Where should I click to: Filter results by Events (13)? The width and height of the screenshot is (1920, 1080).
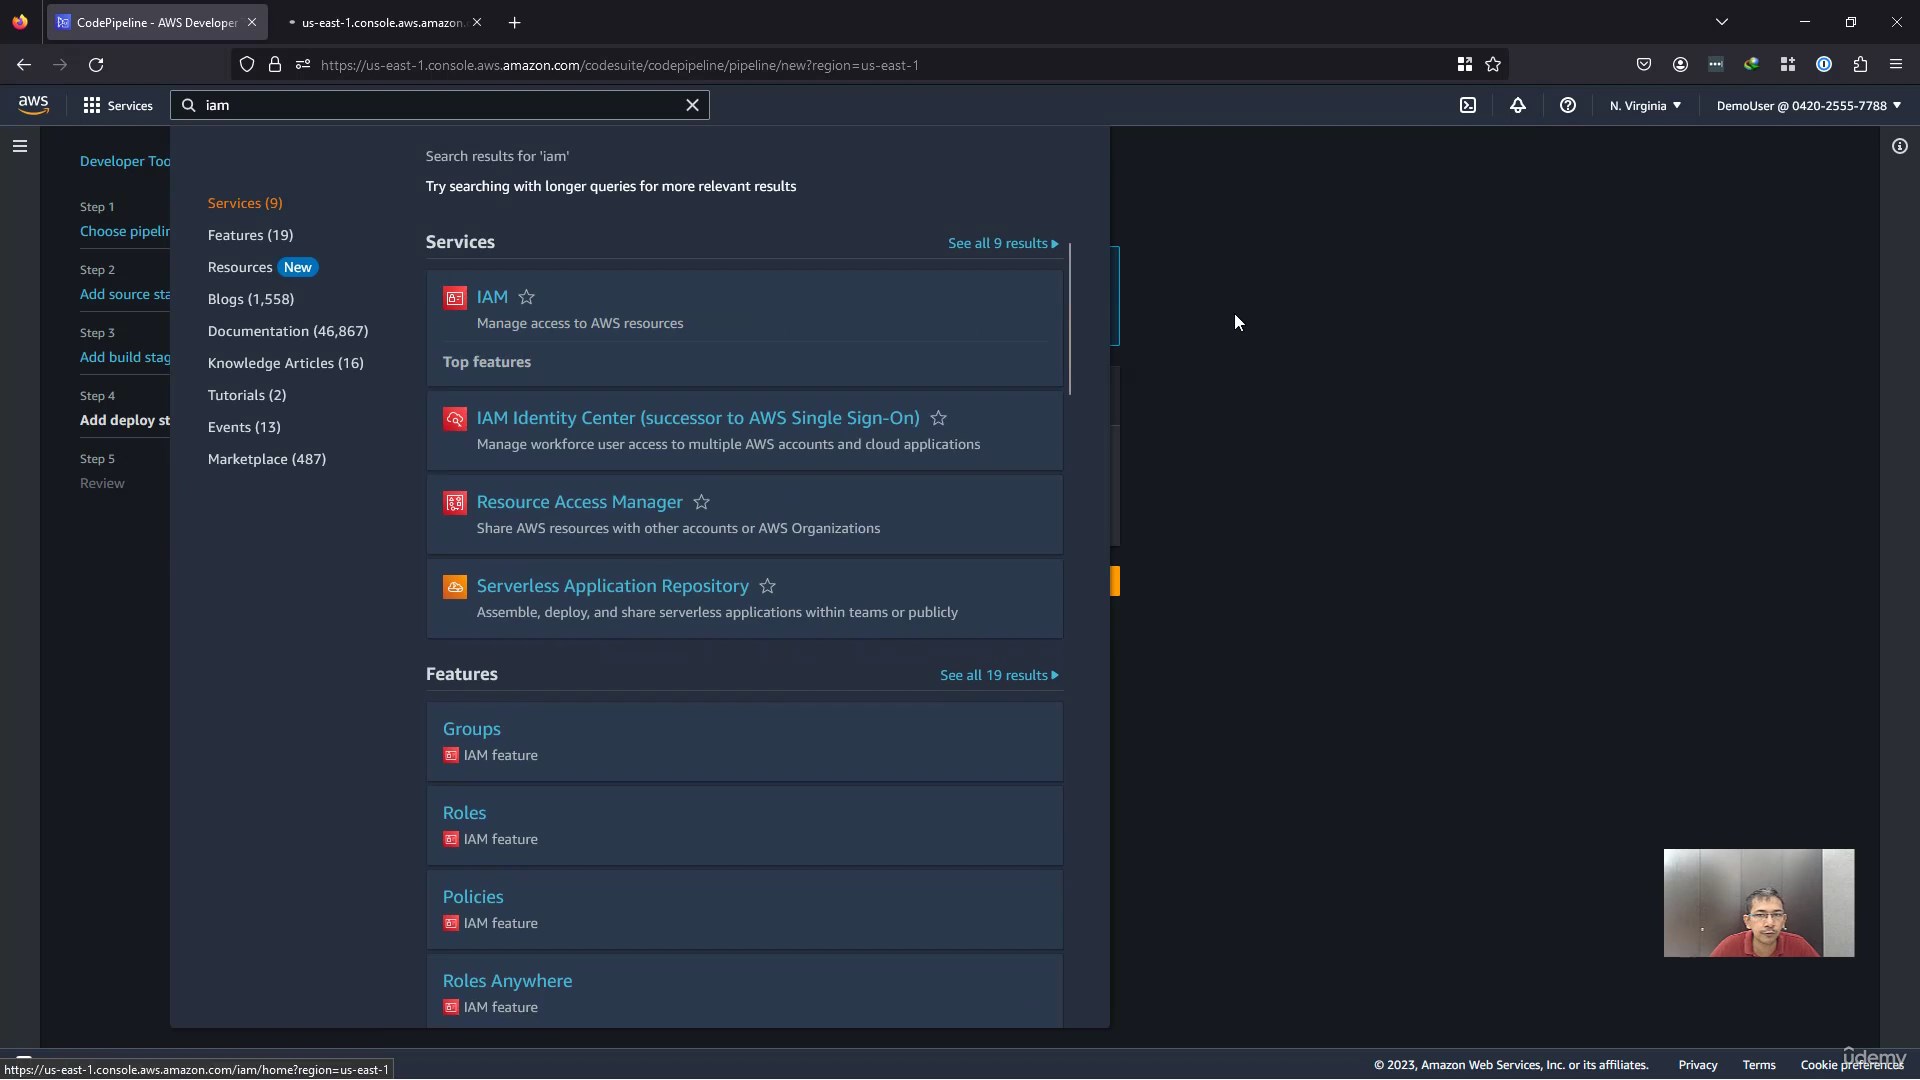(x=244, y=427)
